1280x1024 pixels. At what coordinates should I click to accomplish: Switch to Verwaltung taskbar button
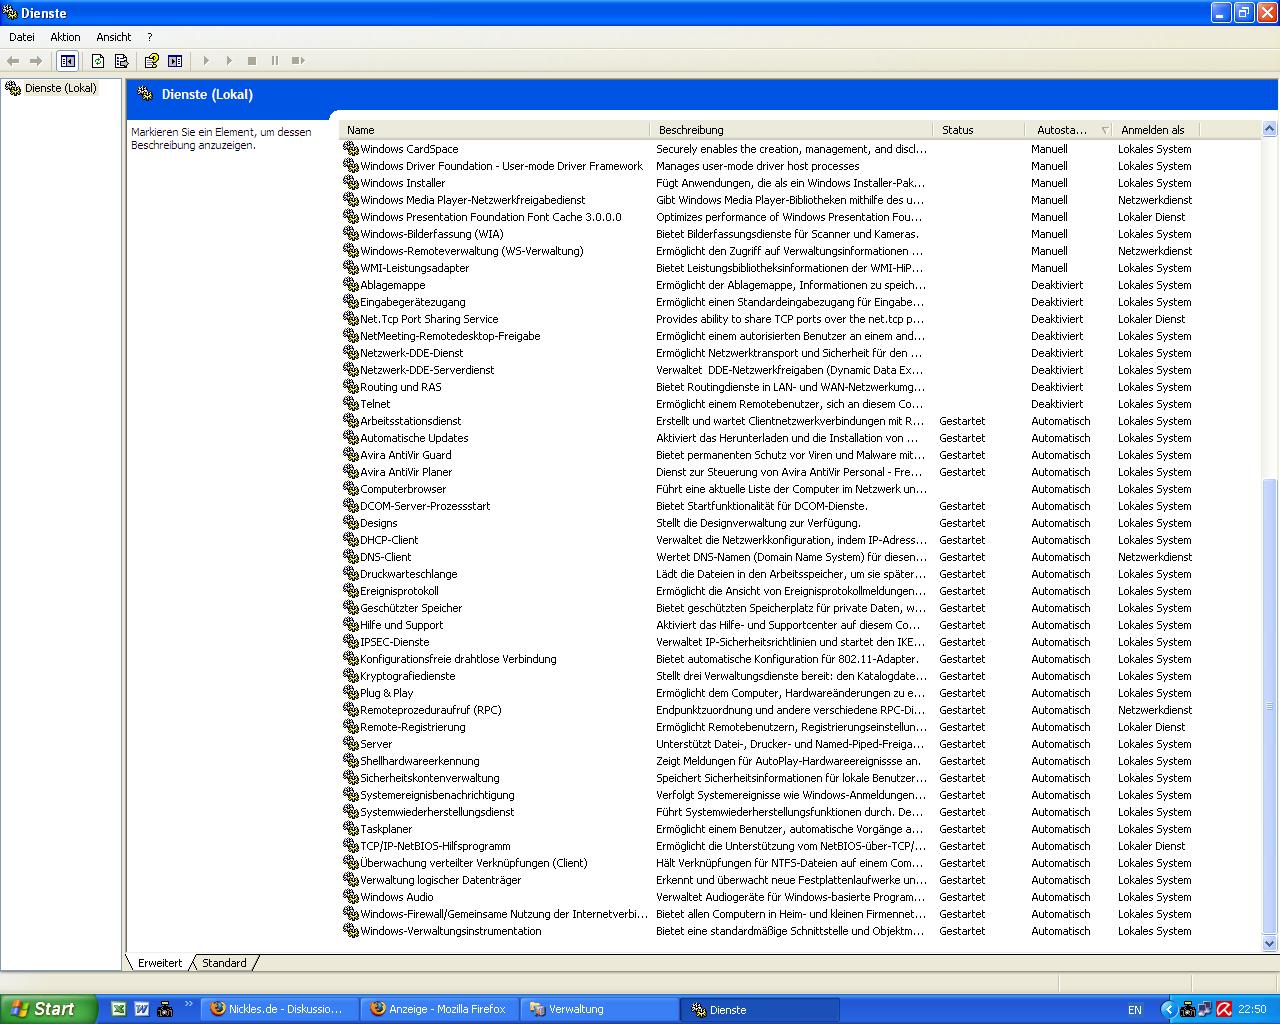tap(601, 1009)
